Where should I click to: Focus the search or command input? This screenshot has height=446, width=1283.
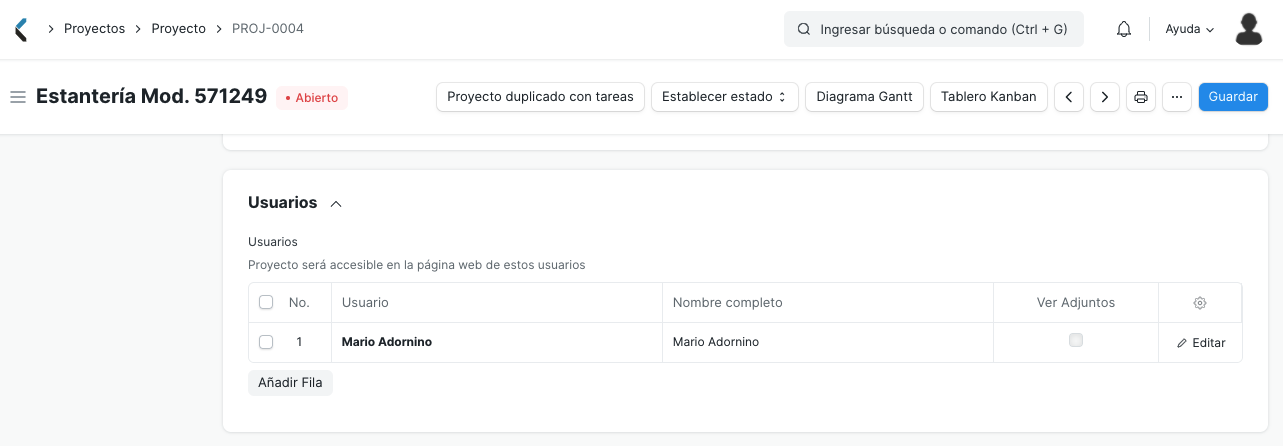[934, 30]
